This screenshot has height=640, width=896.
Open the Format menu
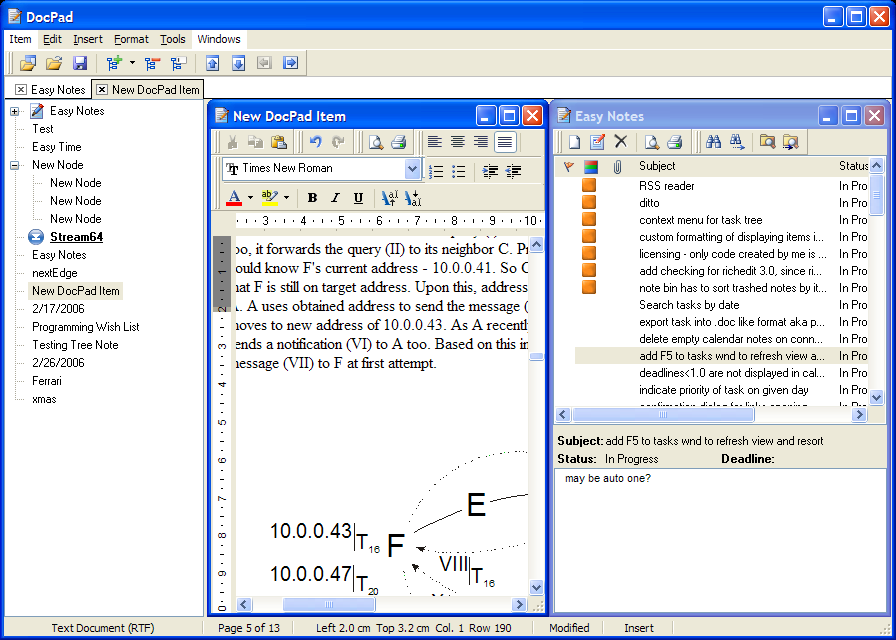131,39
